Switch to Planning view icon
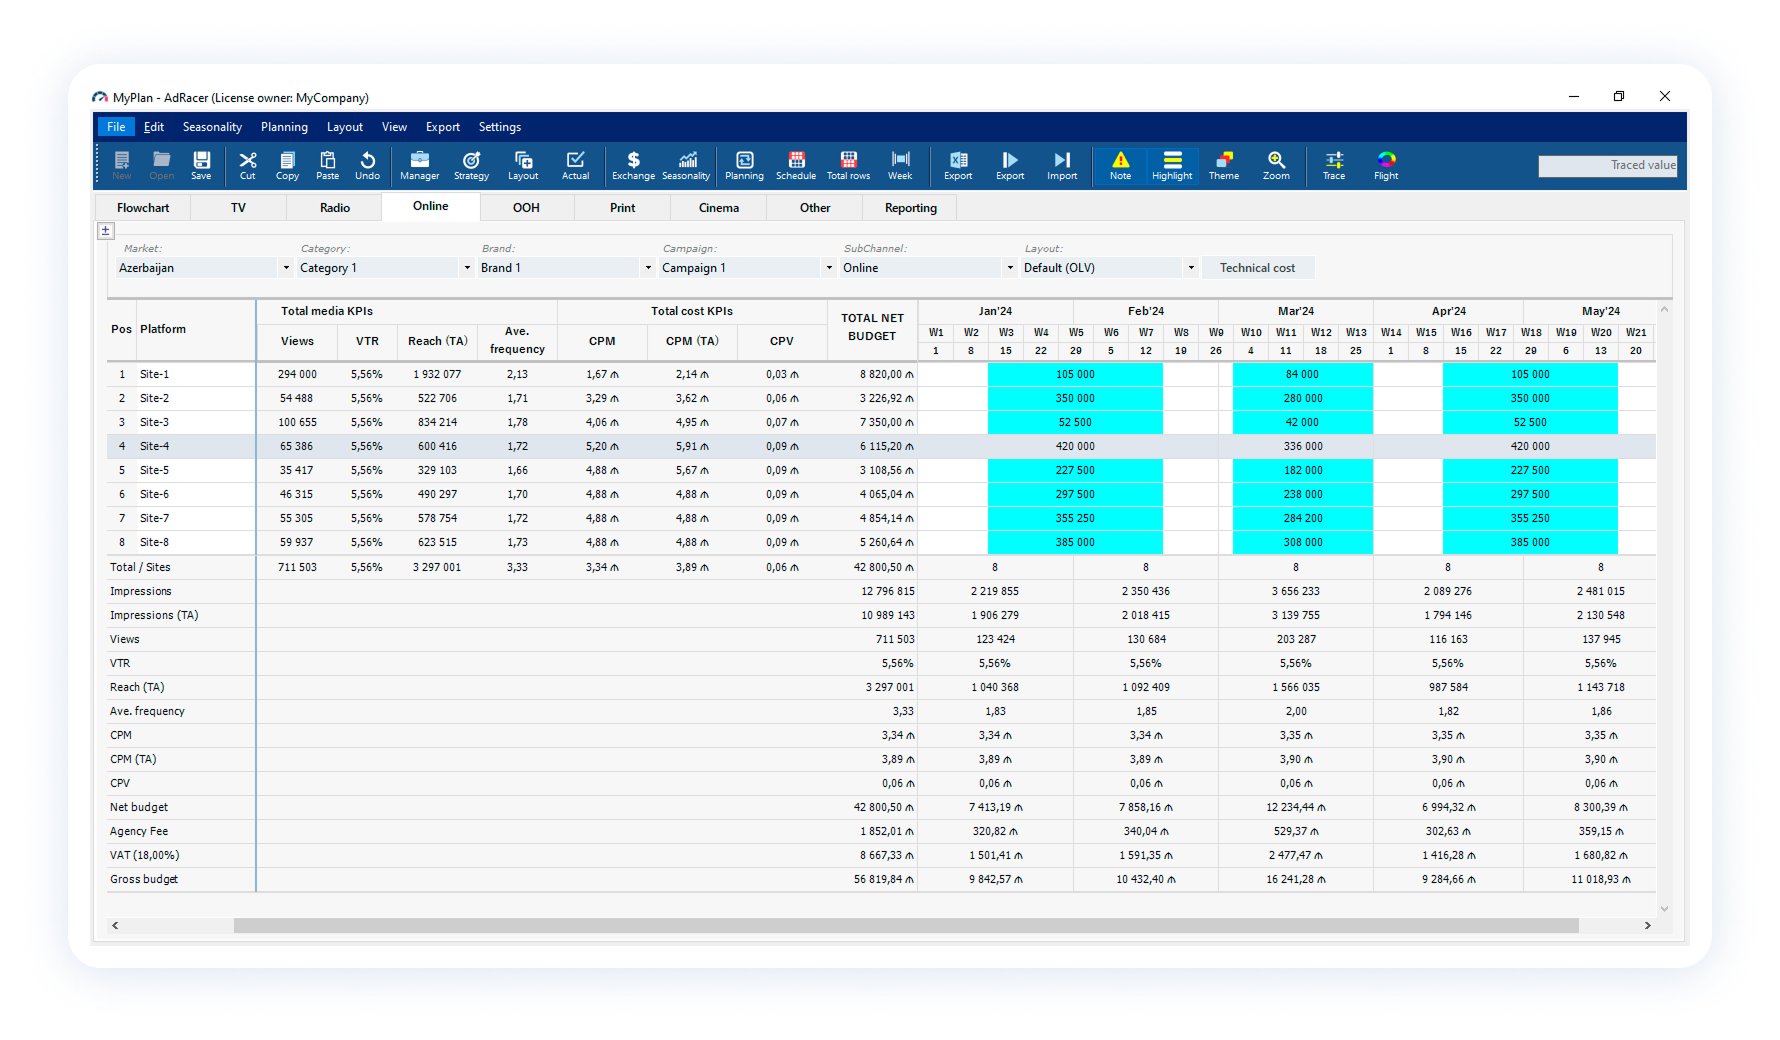 pos(744,165)
